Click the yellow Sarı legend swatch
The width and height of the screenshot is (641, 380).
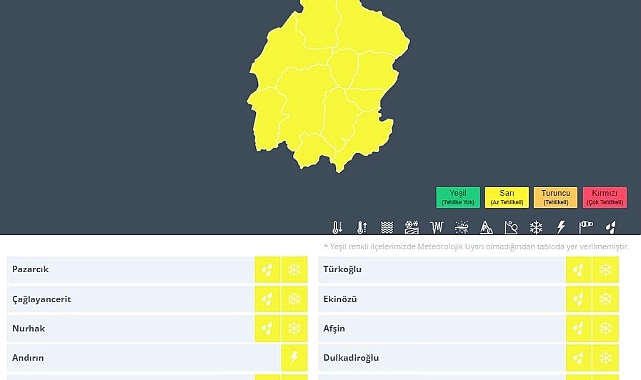point(507,197)
